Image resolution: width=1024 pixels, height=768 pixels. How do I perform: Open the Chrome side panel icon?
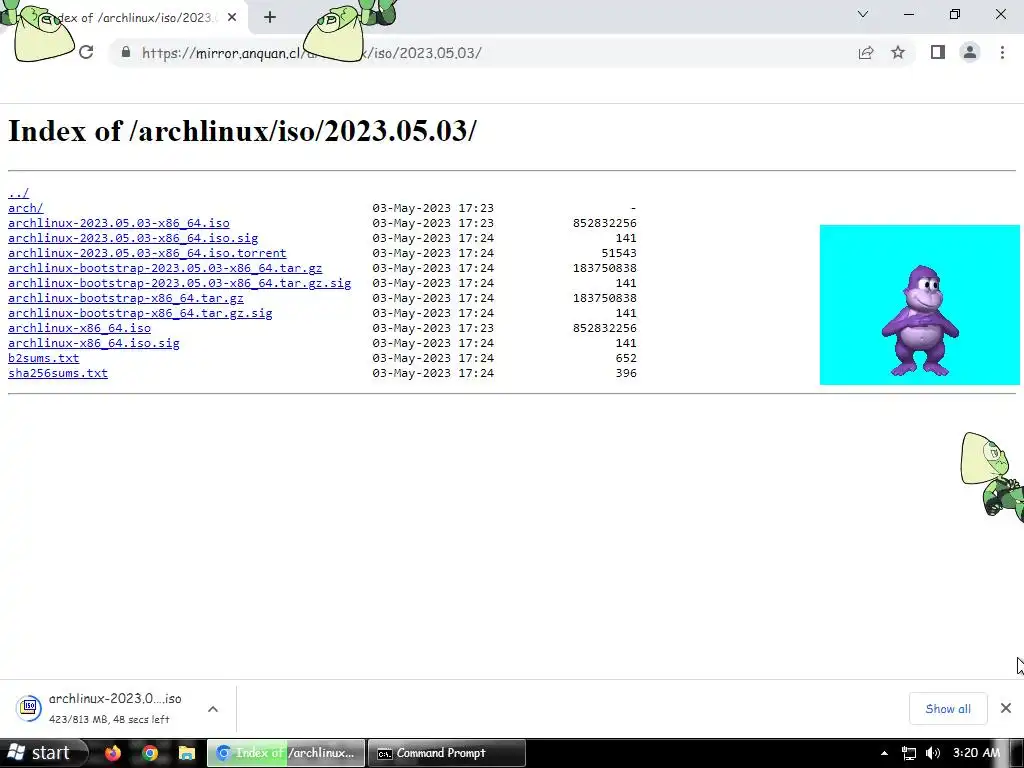tap(938, 52)
